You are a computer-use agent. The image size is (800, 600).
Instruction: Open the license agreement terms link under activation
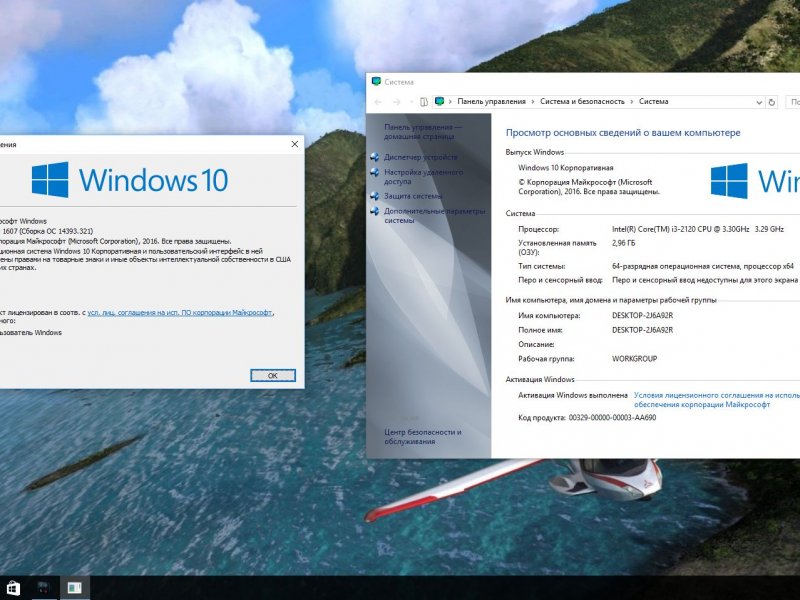point(716,399)
